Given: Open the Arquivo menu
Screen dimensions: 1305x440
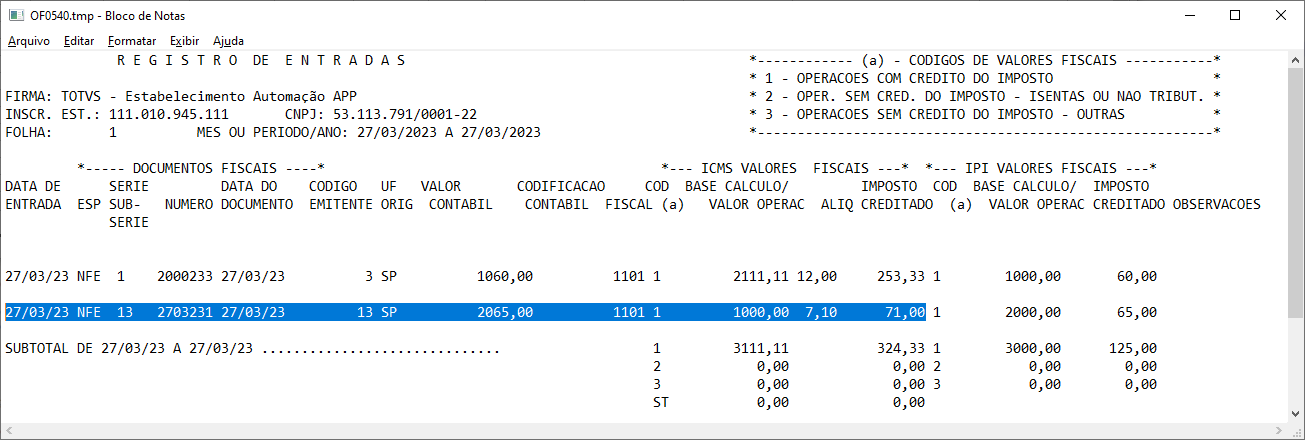Looking at the screenshot, I should [x=28, y=41].
